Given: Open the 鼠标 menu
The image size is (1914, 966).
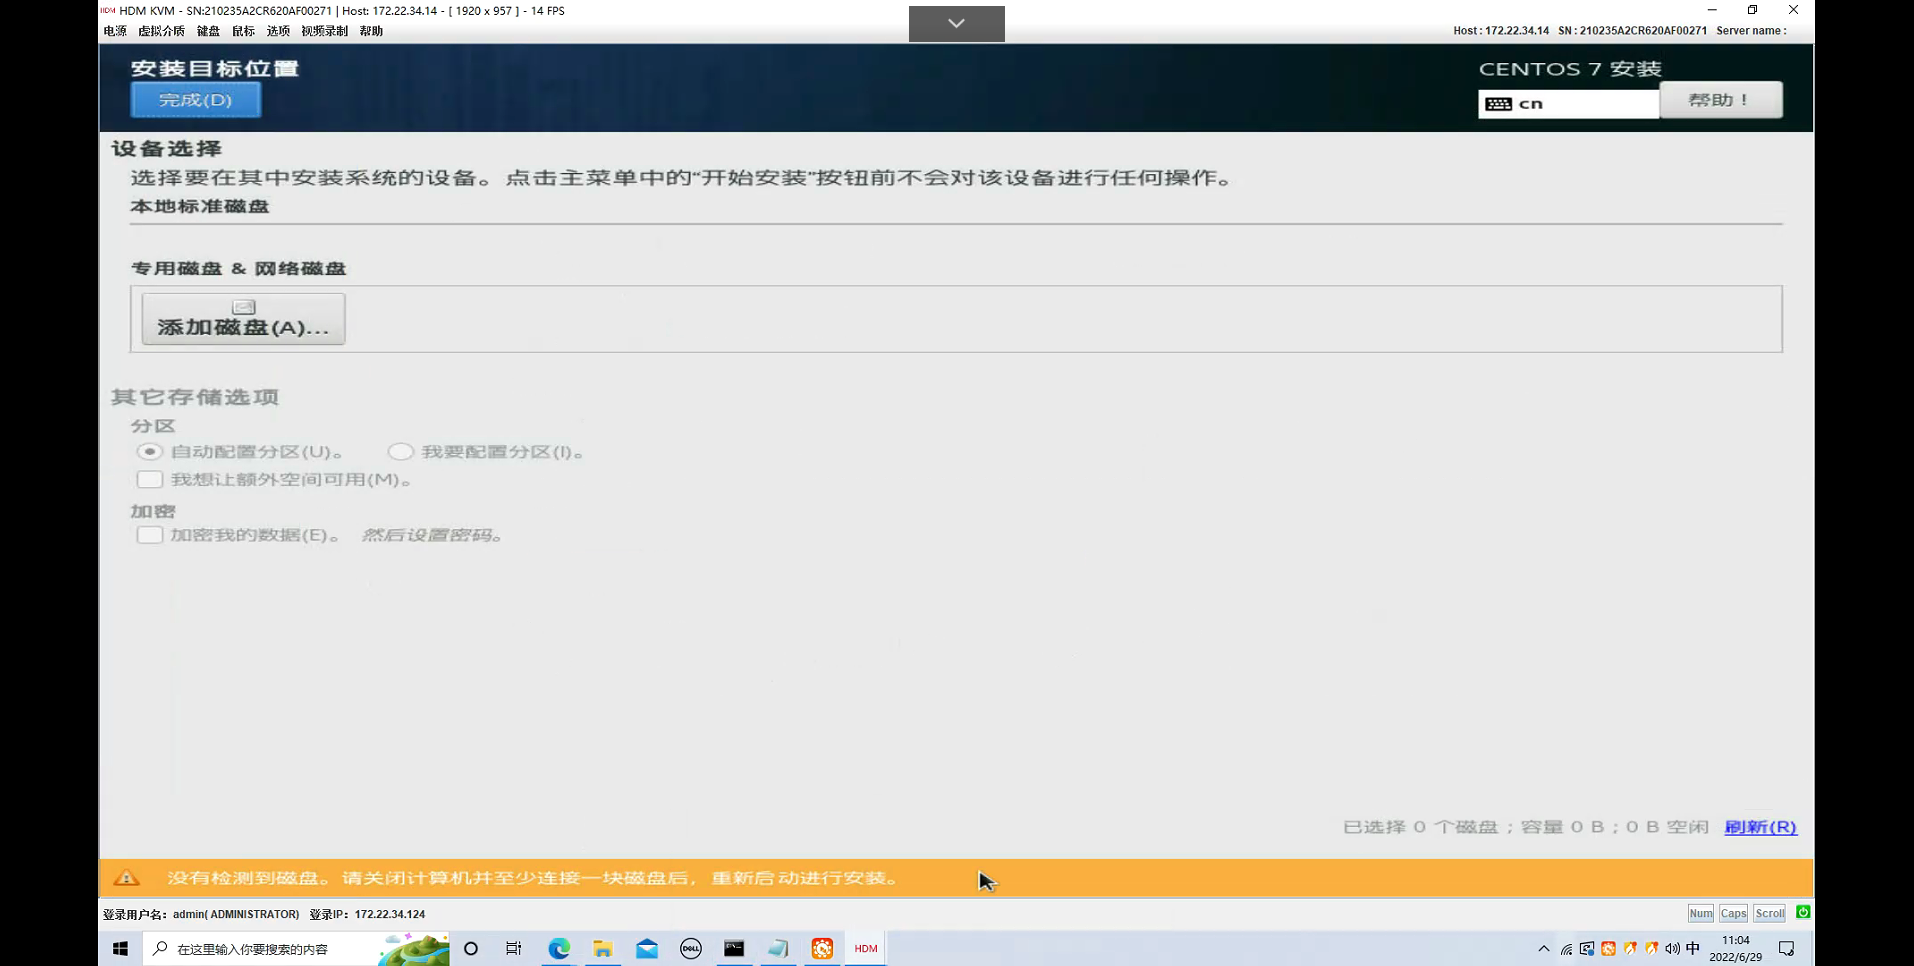Looking at the screenshot, I should tap(243, 31).
